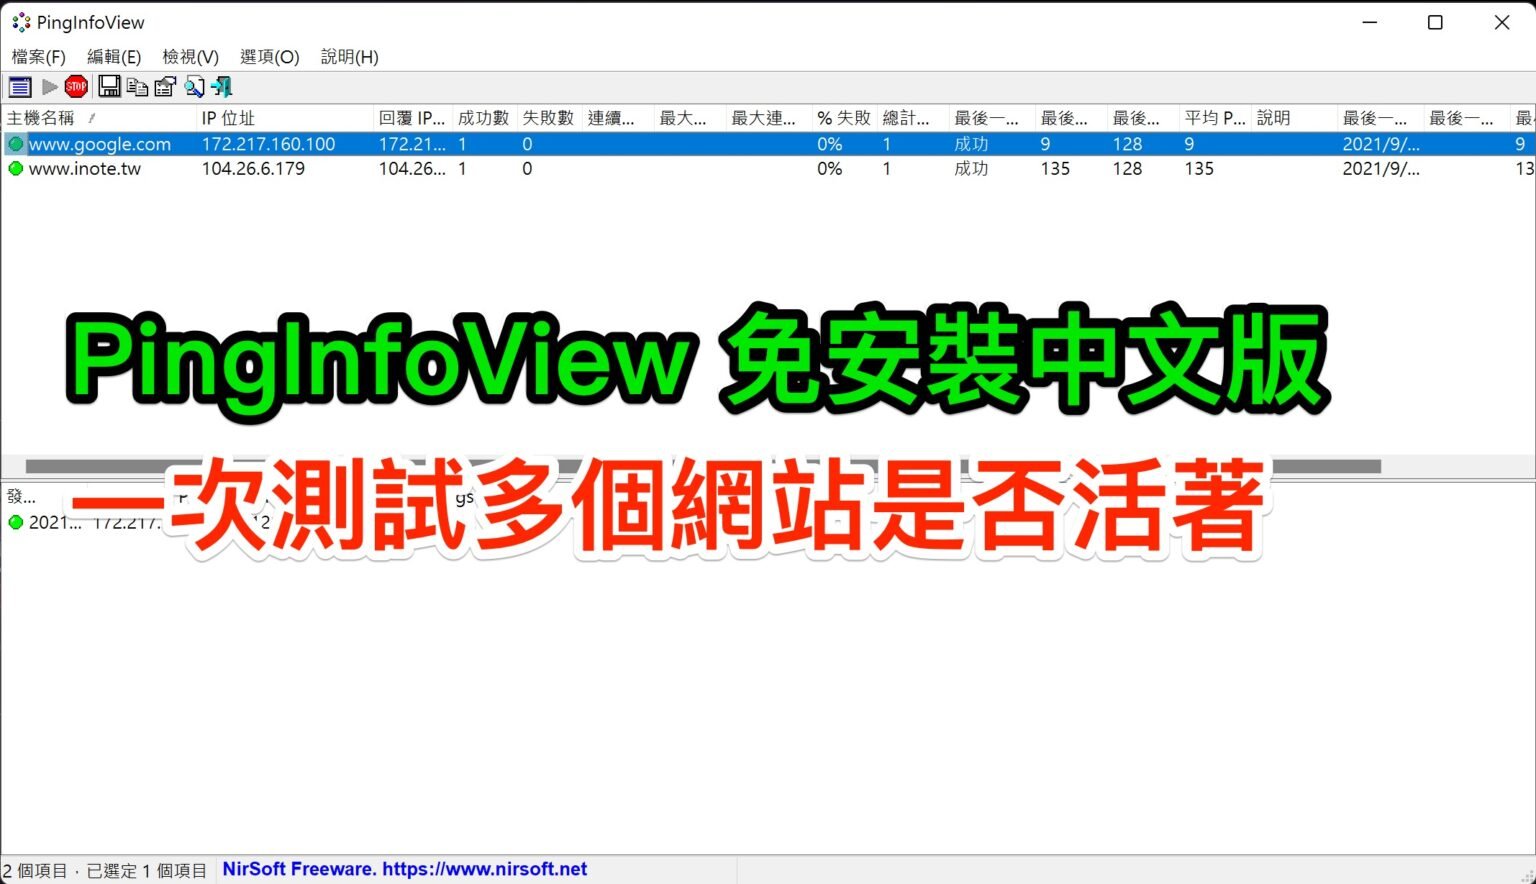Click the Save results icon
1536x884 pixels.
110,87
